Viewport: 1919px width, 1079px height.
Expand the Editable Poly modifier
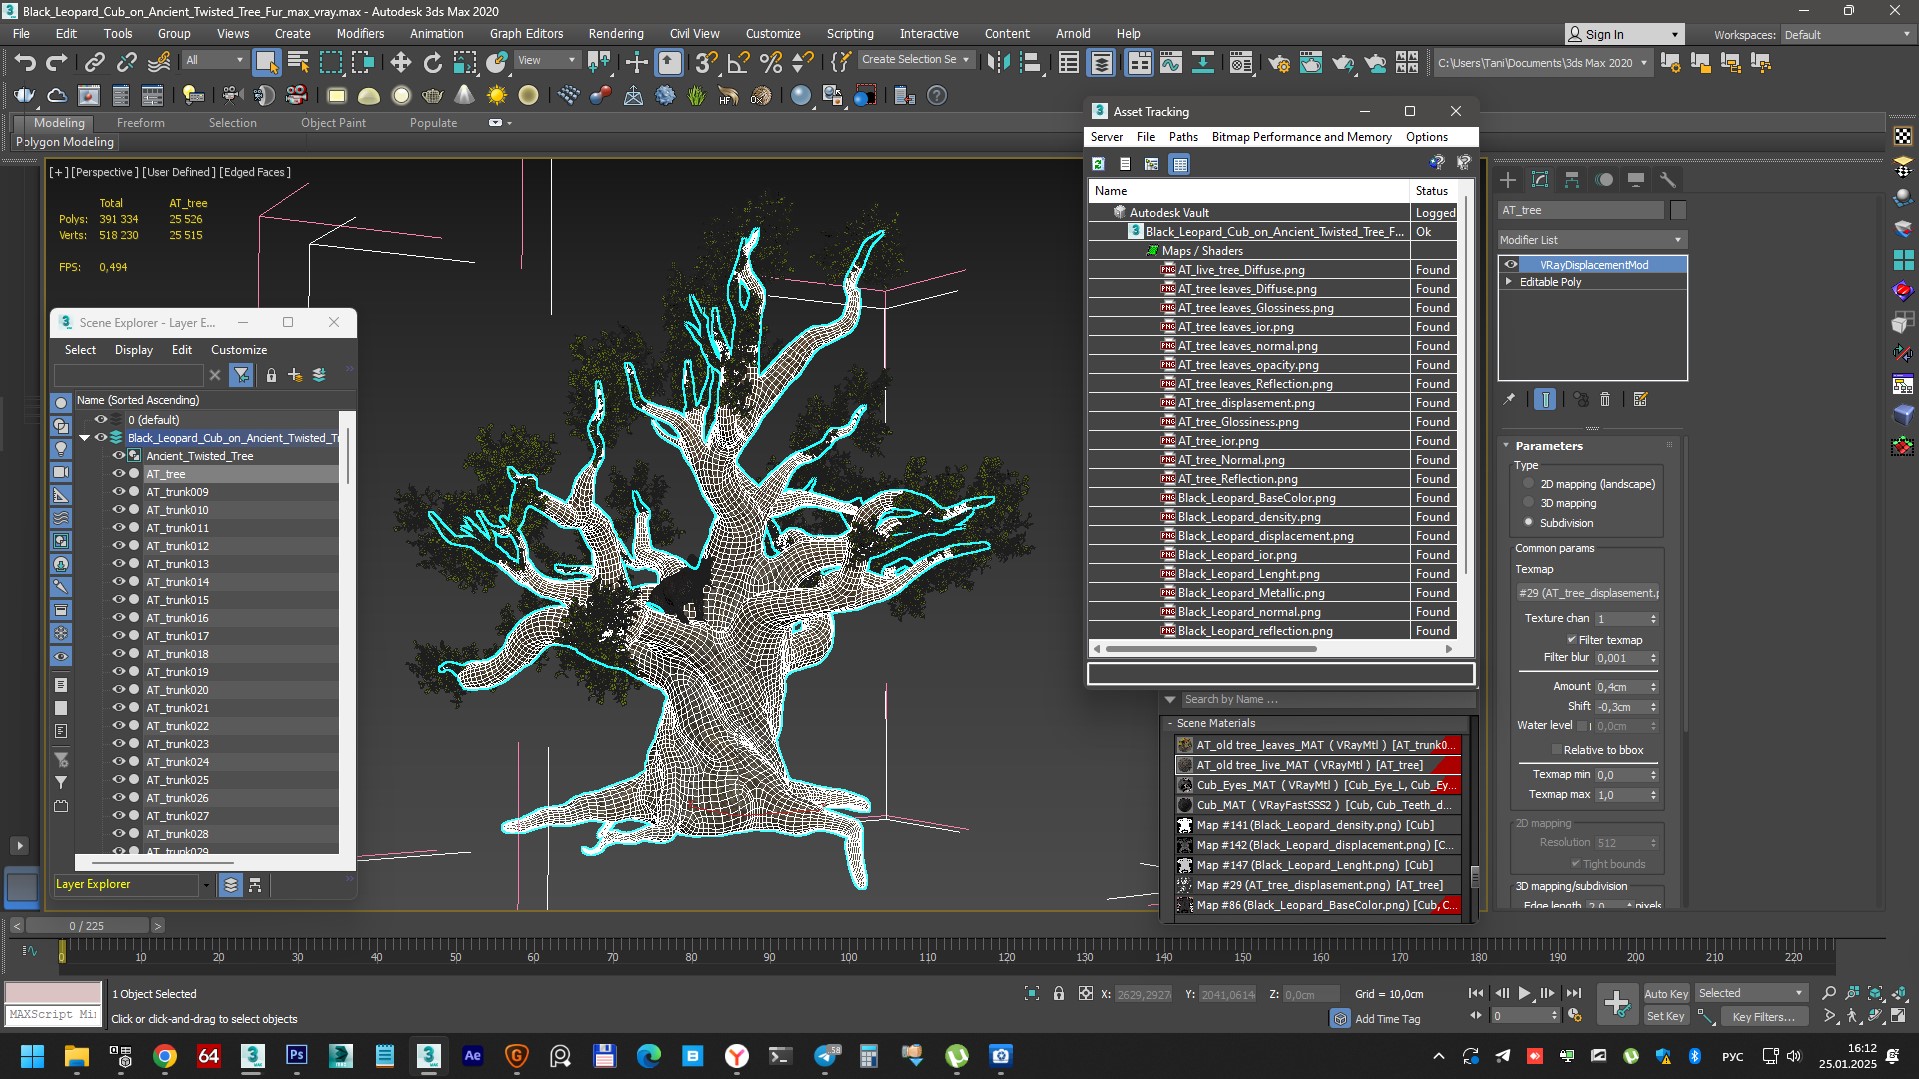tap(1509, 282)
